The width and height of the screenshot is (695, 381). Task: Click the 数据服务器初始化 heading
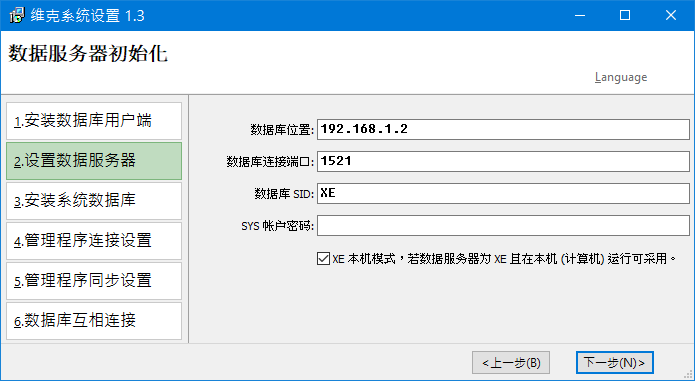pyautogui.click(x=88, y=54)
